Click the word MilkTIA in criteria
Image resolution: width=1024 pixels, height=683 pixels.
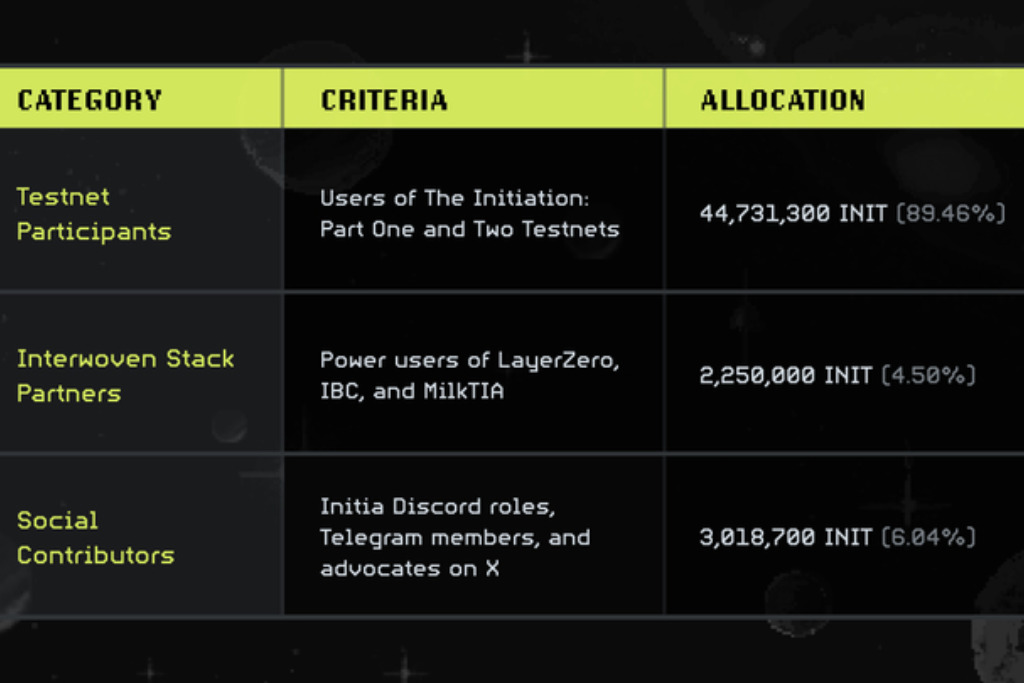464,391
